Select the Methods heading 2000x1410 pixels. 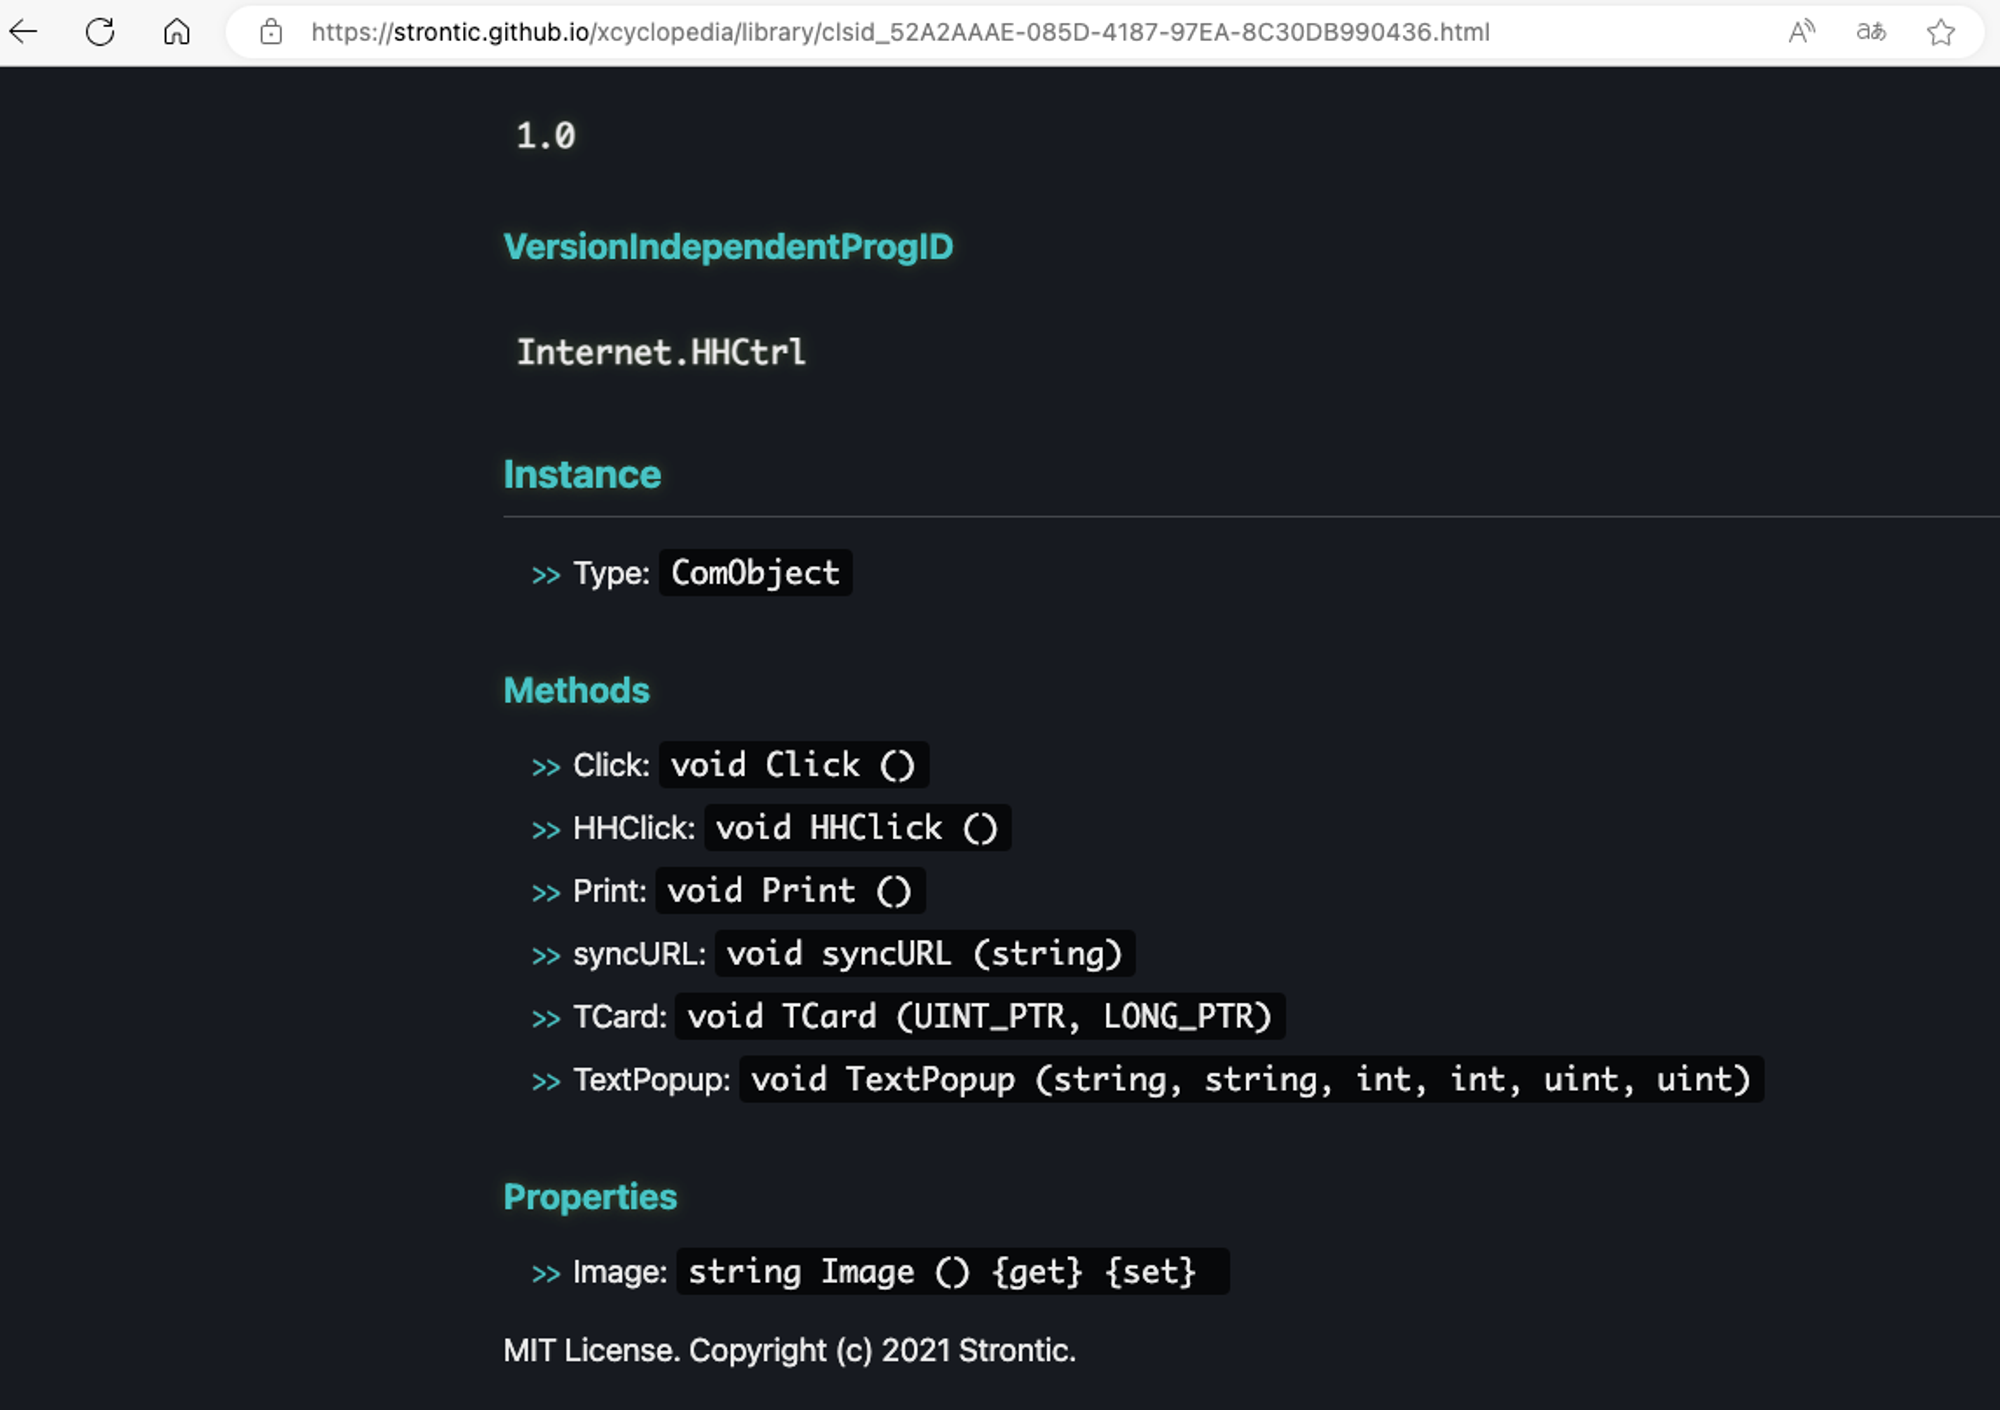click(576, 690)
